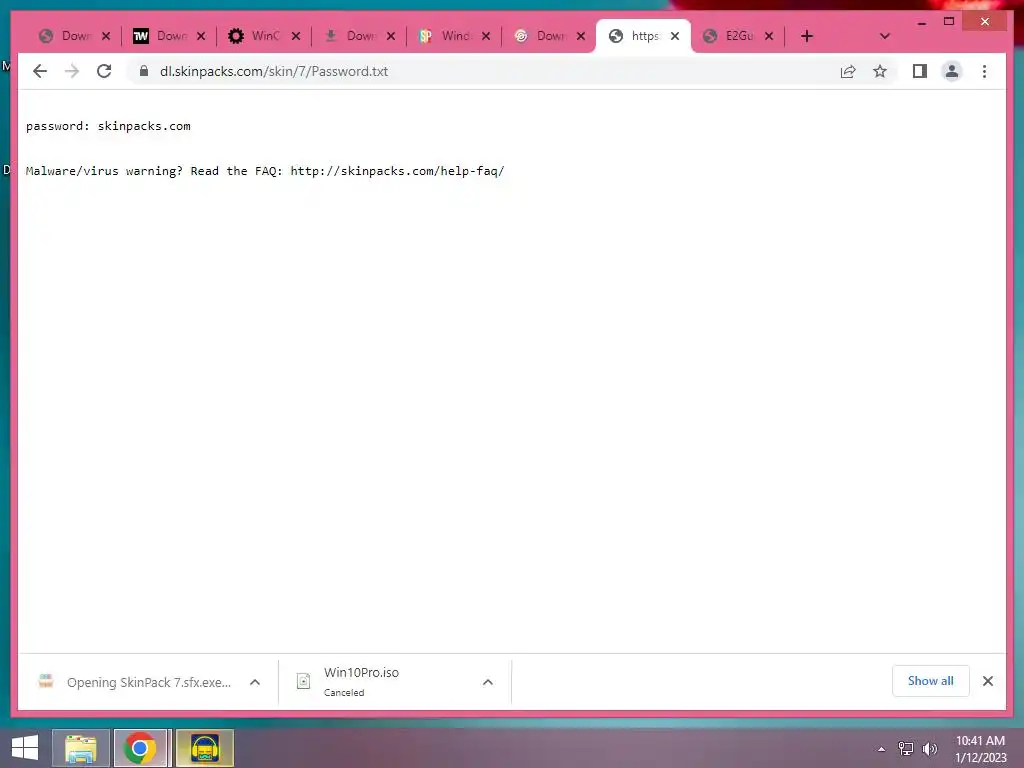Viewport: 1024px width, 768px height.
Task: Open the Chrome profile avatar menu
Action: click(x=952, y=71)
